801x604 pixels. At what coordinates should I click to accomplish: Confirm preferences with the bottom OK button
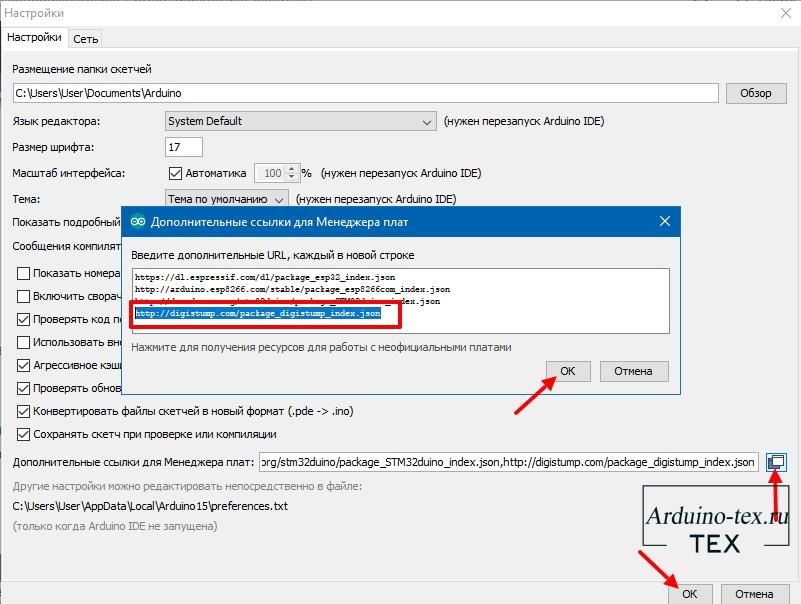tap(690, 593)
